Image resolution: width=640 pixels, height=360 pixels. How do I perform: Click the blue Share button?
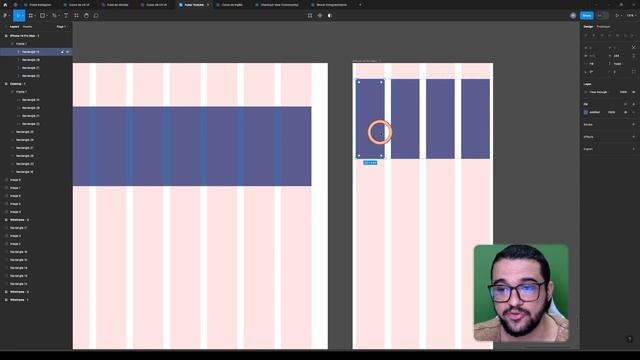click(587, 16)
